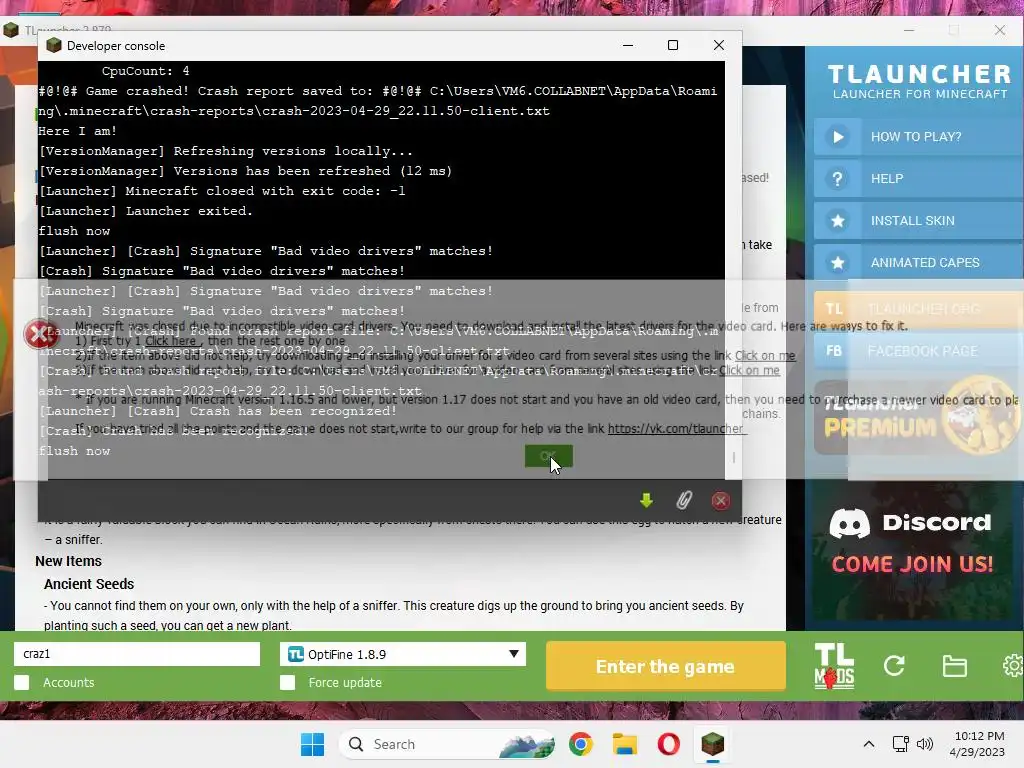Open the HOW TO PLAY? menu item
The width and height of the screenshot is (1024, 768).
tap(918, 136)
